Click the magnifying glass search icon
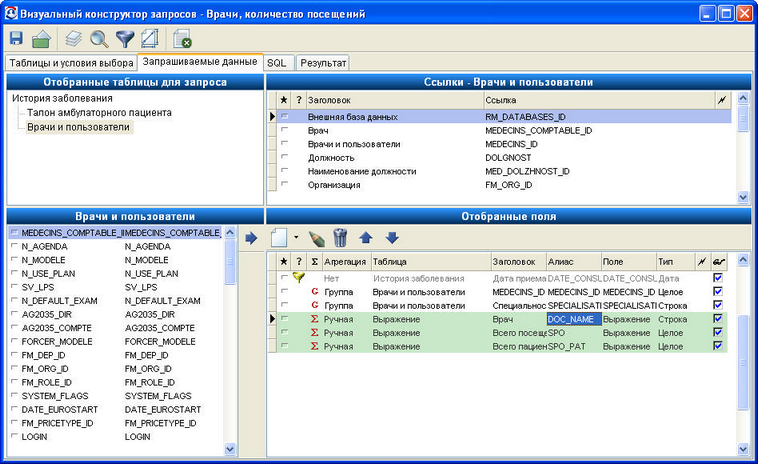Viewport: 758px width, 464px height. 99,39
